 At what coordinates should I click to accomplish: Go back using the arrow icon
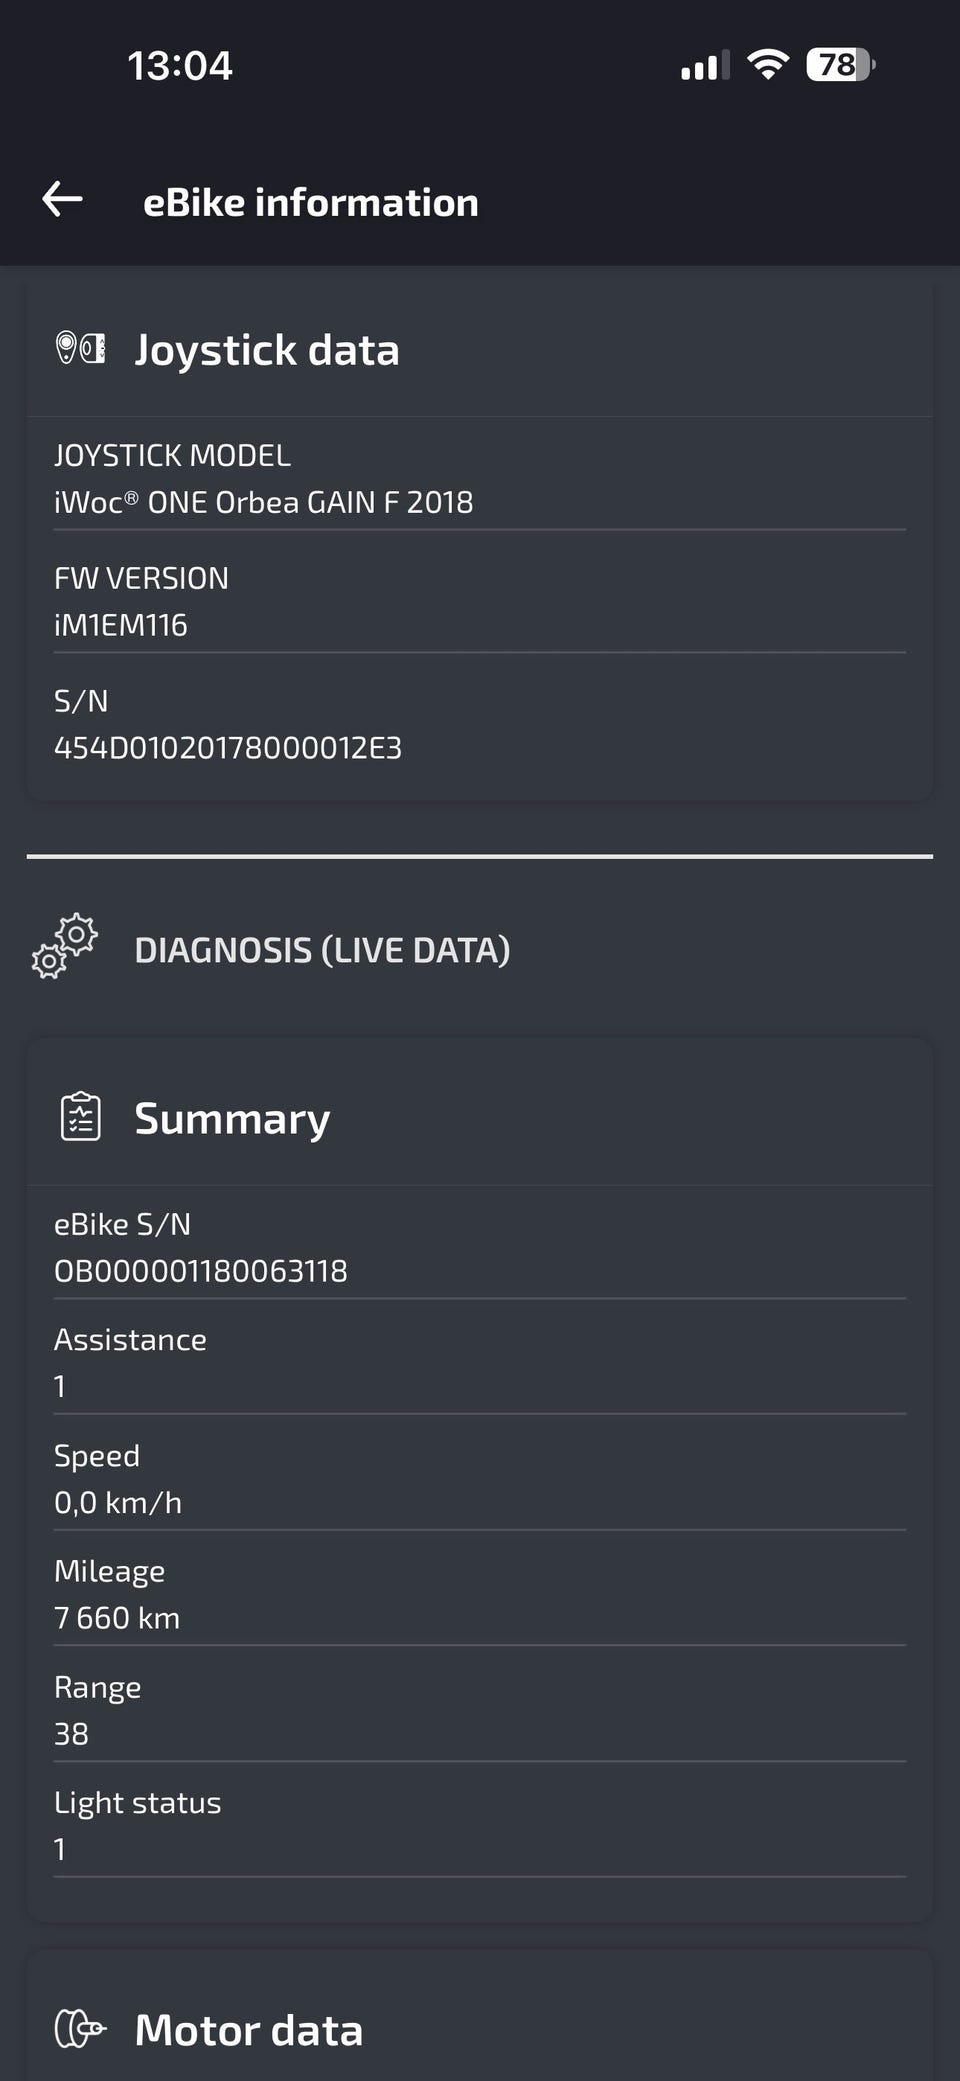click(62, 199)
